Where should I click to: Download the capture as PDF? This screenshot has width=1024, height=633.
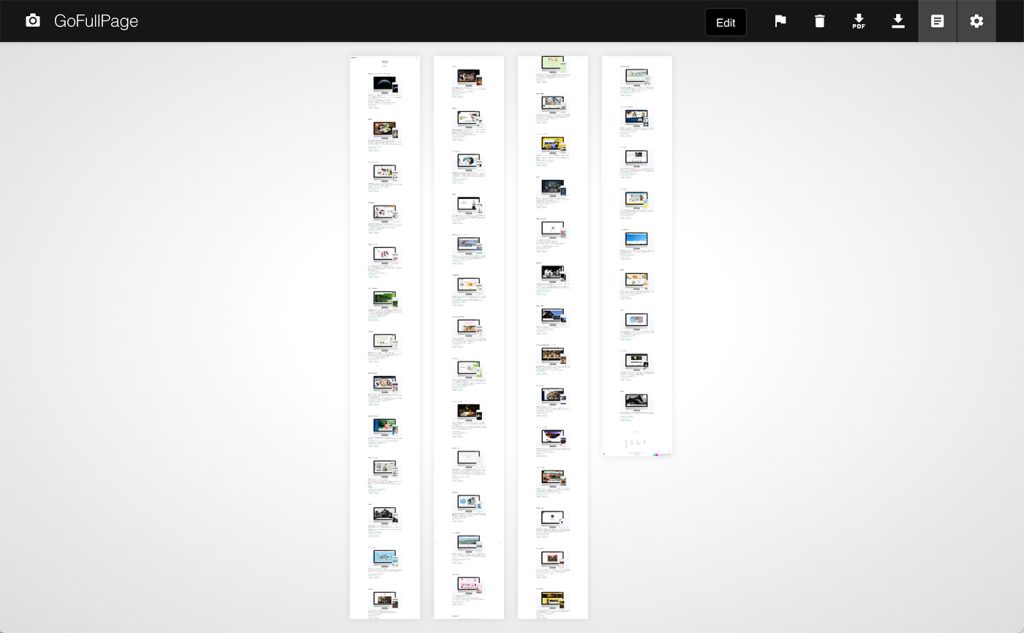859,21
